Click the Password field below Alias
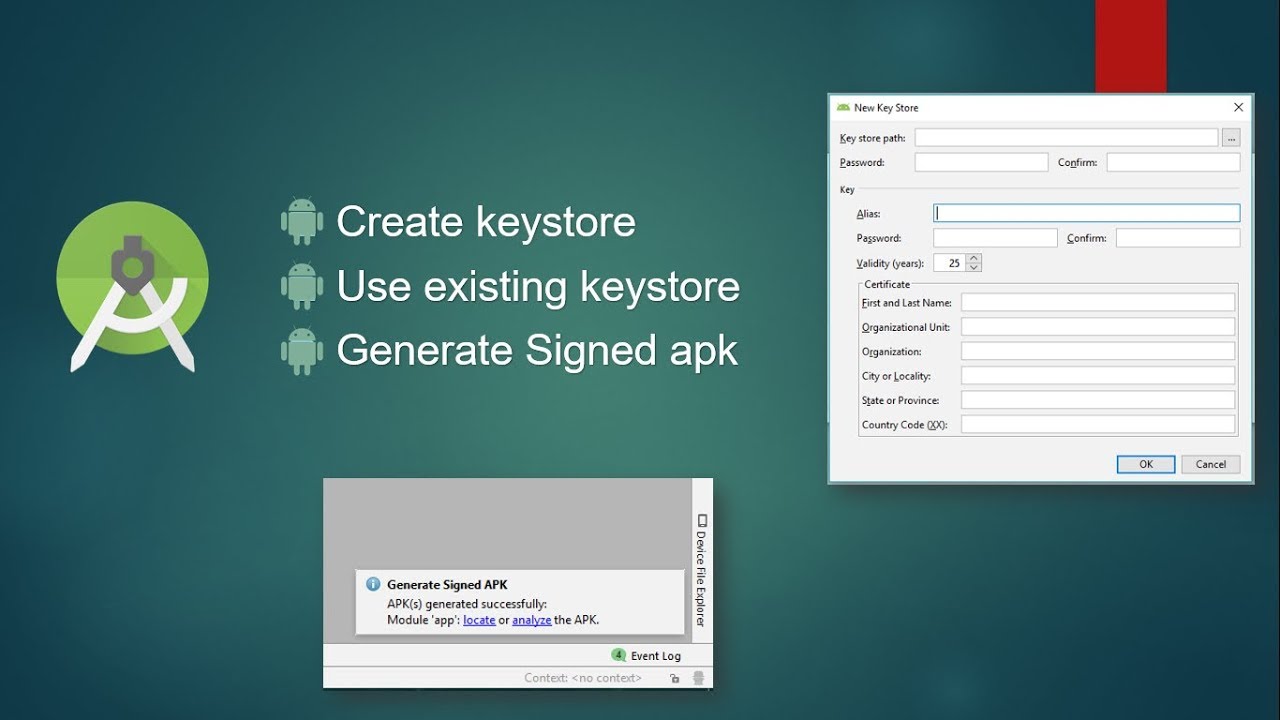Screen dimensions: 1280x720 [995, 238]
